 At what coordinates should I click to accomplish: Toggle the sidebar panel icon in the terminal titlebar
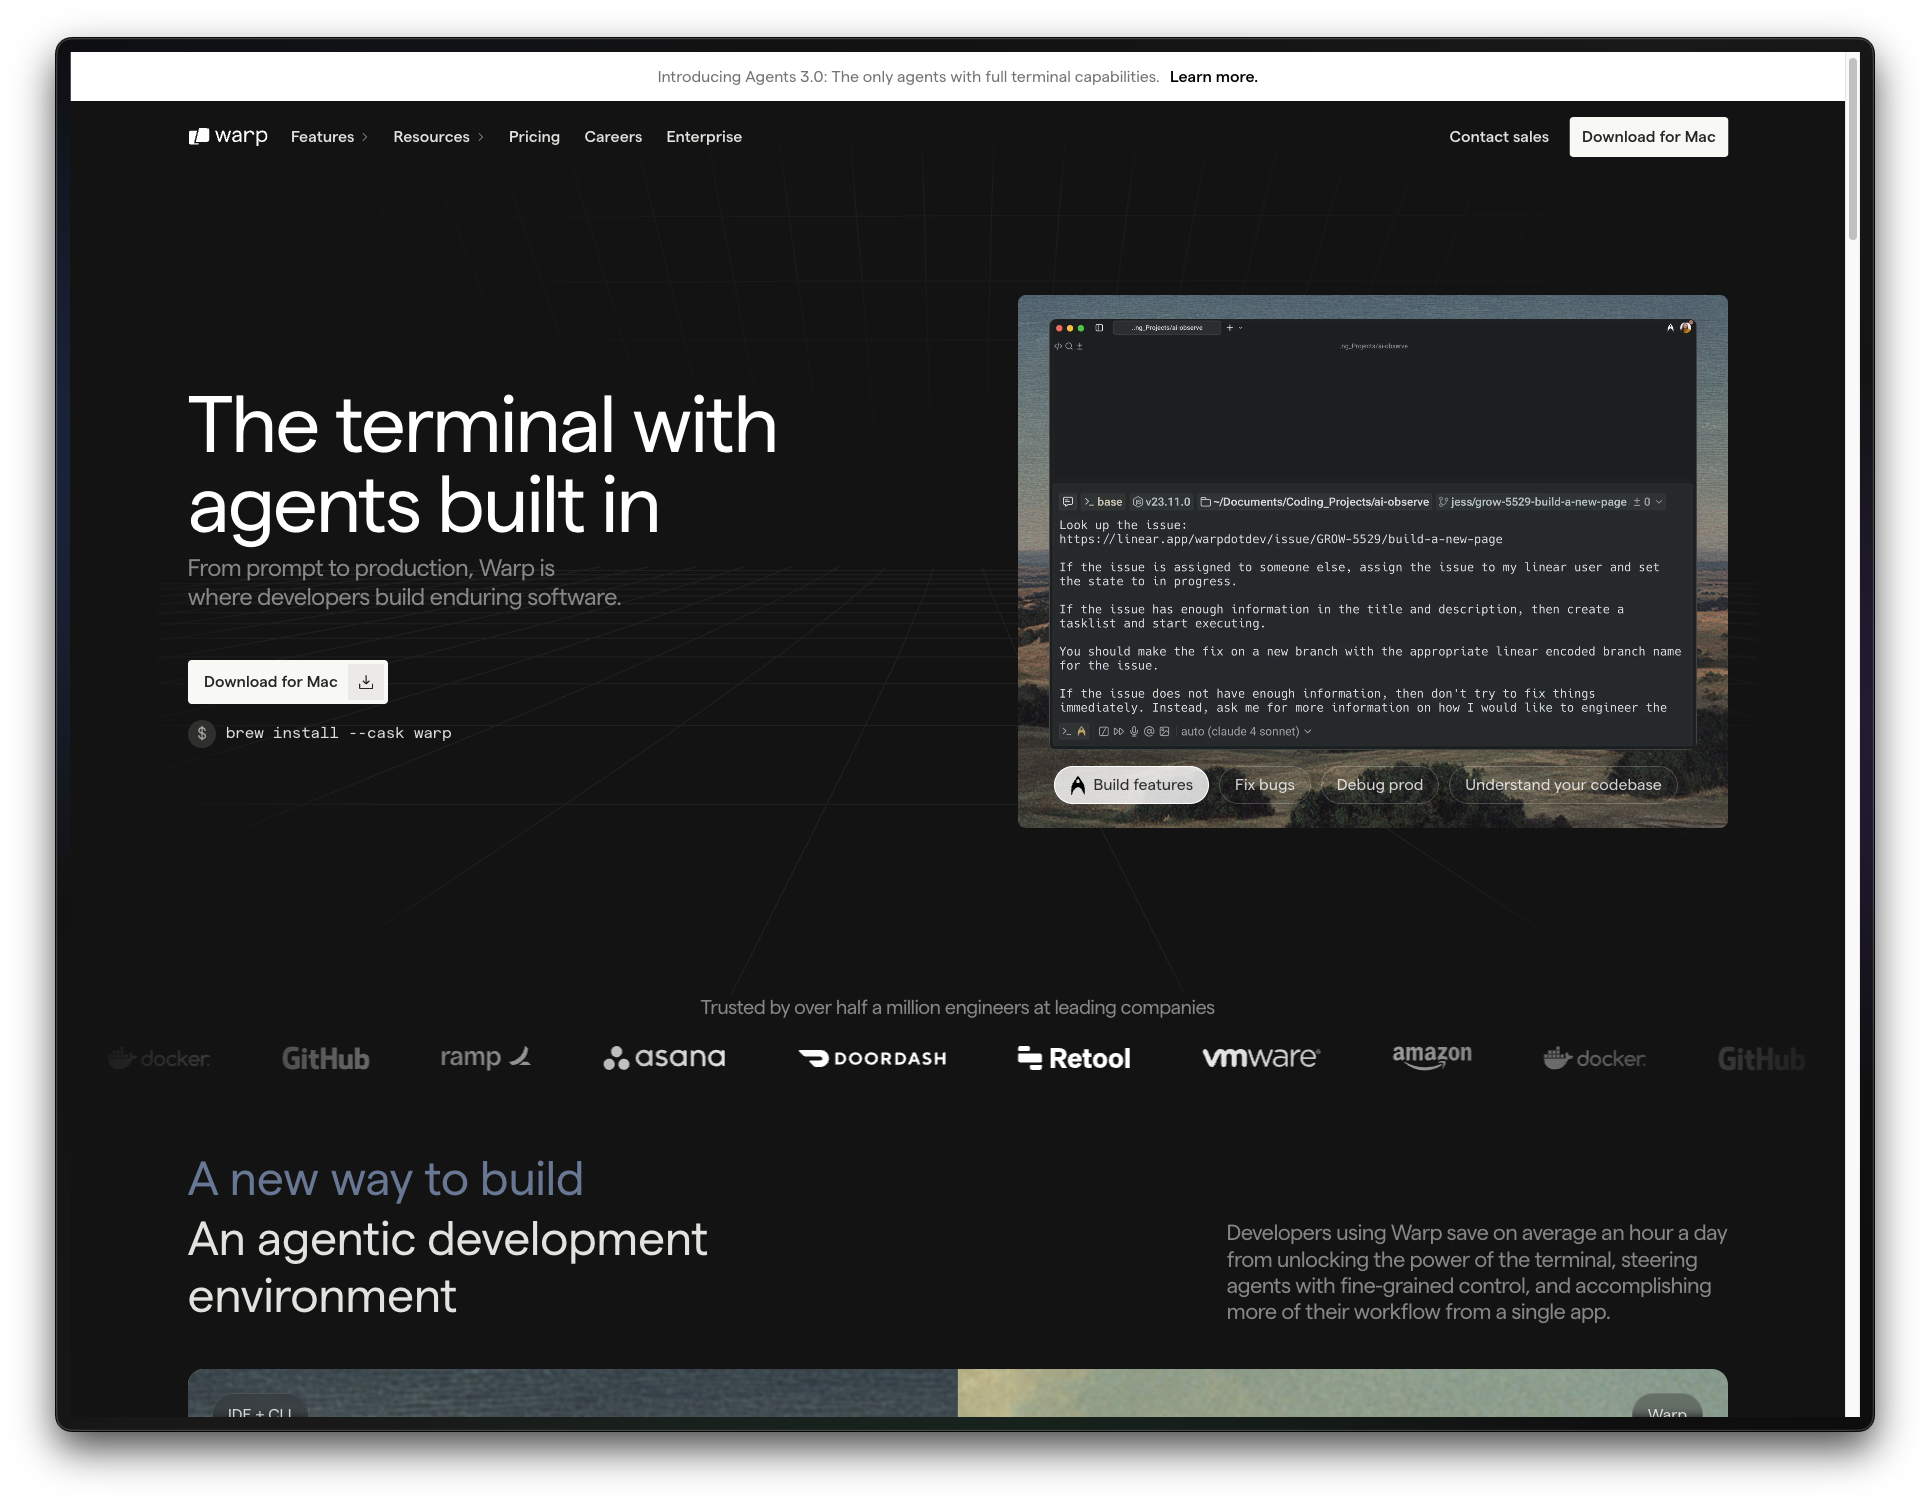coord(1098,328)
